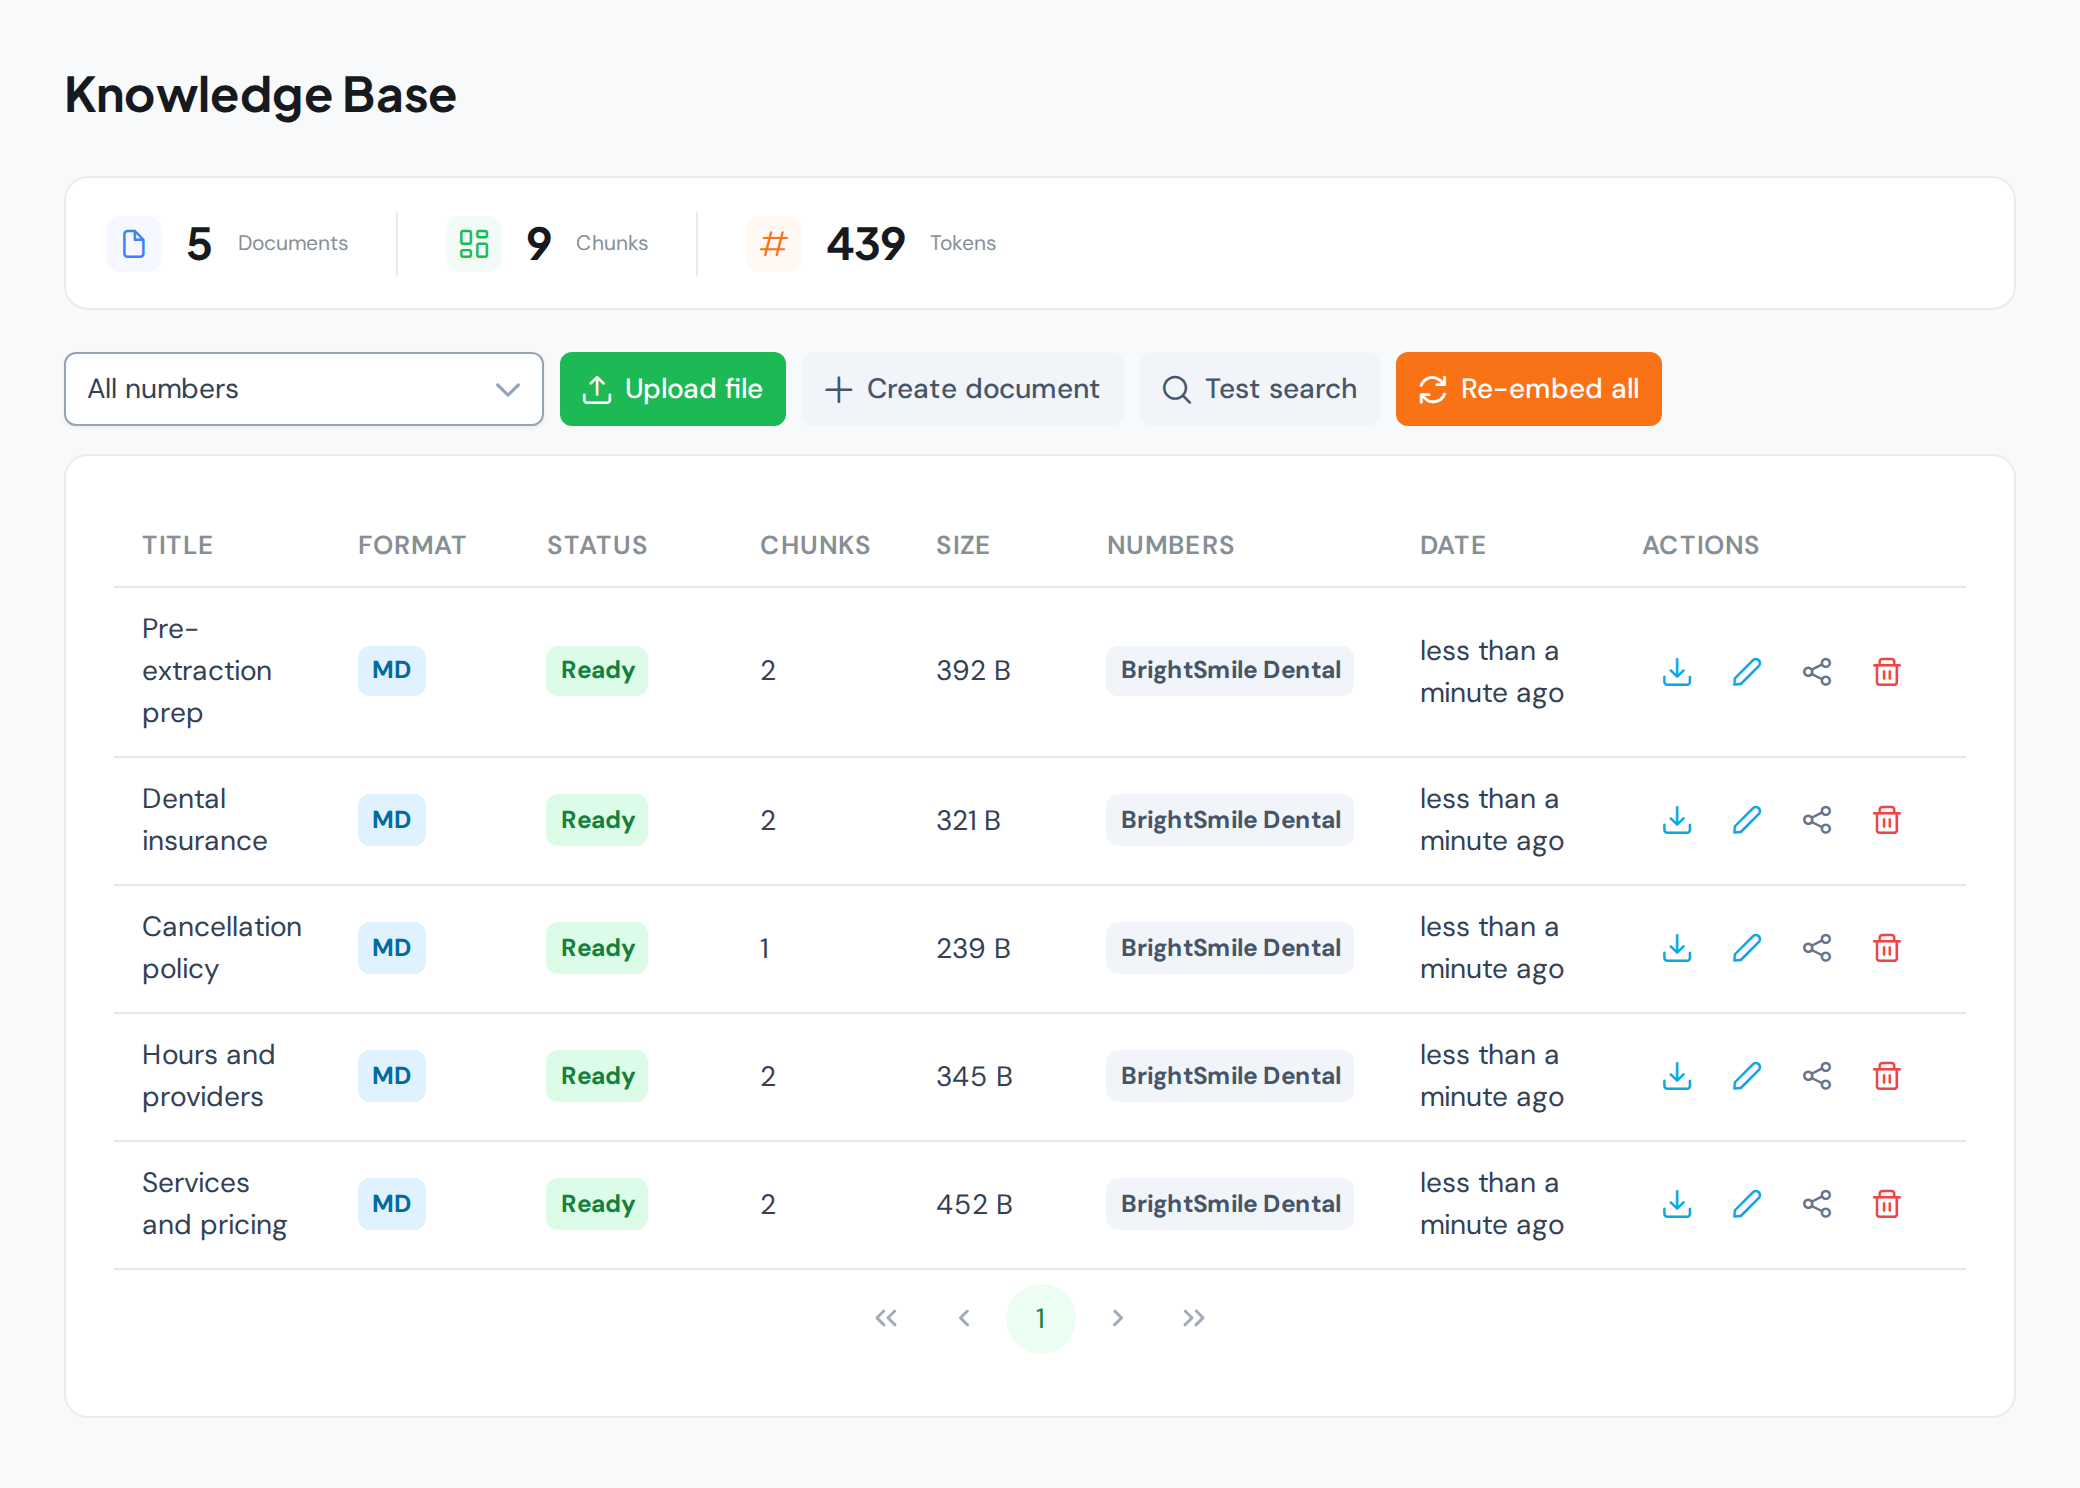The height and width of the screenshot is (1488, 2080).
Task: Click the Documents file icon in stats
Action: point(134,244)
